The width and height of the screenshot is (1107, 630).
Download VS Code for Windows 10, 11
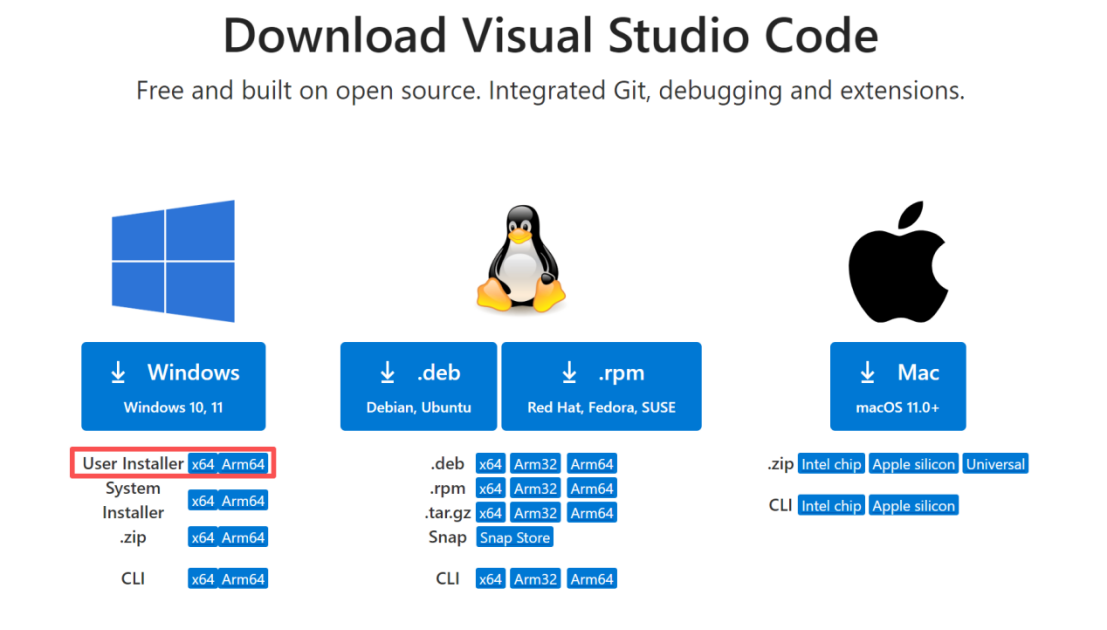coord(173,386)
